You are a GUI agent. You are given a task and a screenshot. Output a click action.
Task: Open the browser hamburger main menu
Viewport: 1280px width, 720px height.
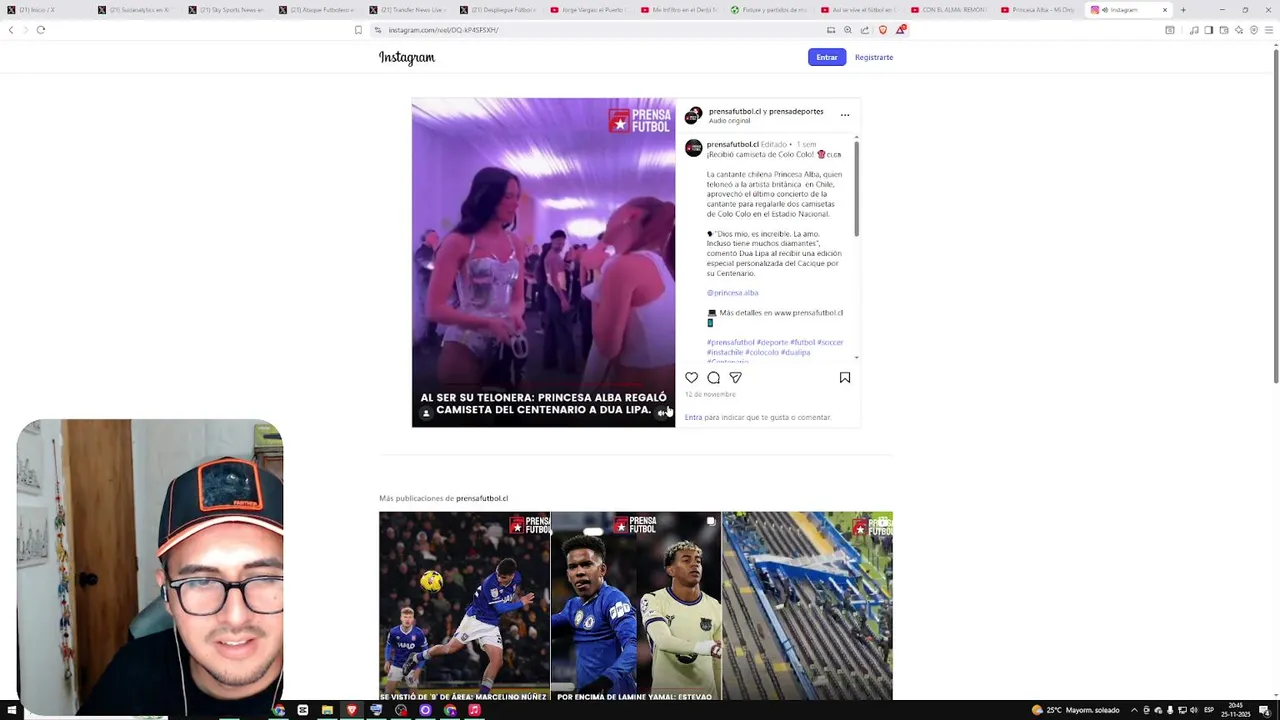coord(1269,30)
